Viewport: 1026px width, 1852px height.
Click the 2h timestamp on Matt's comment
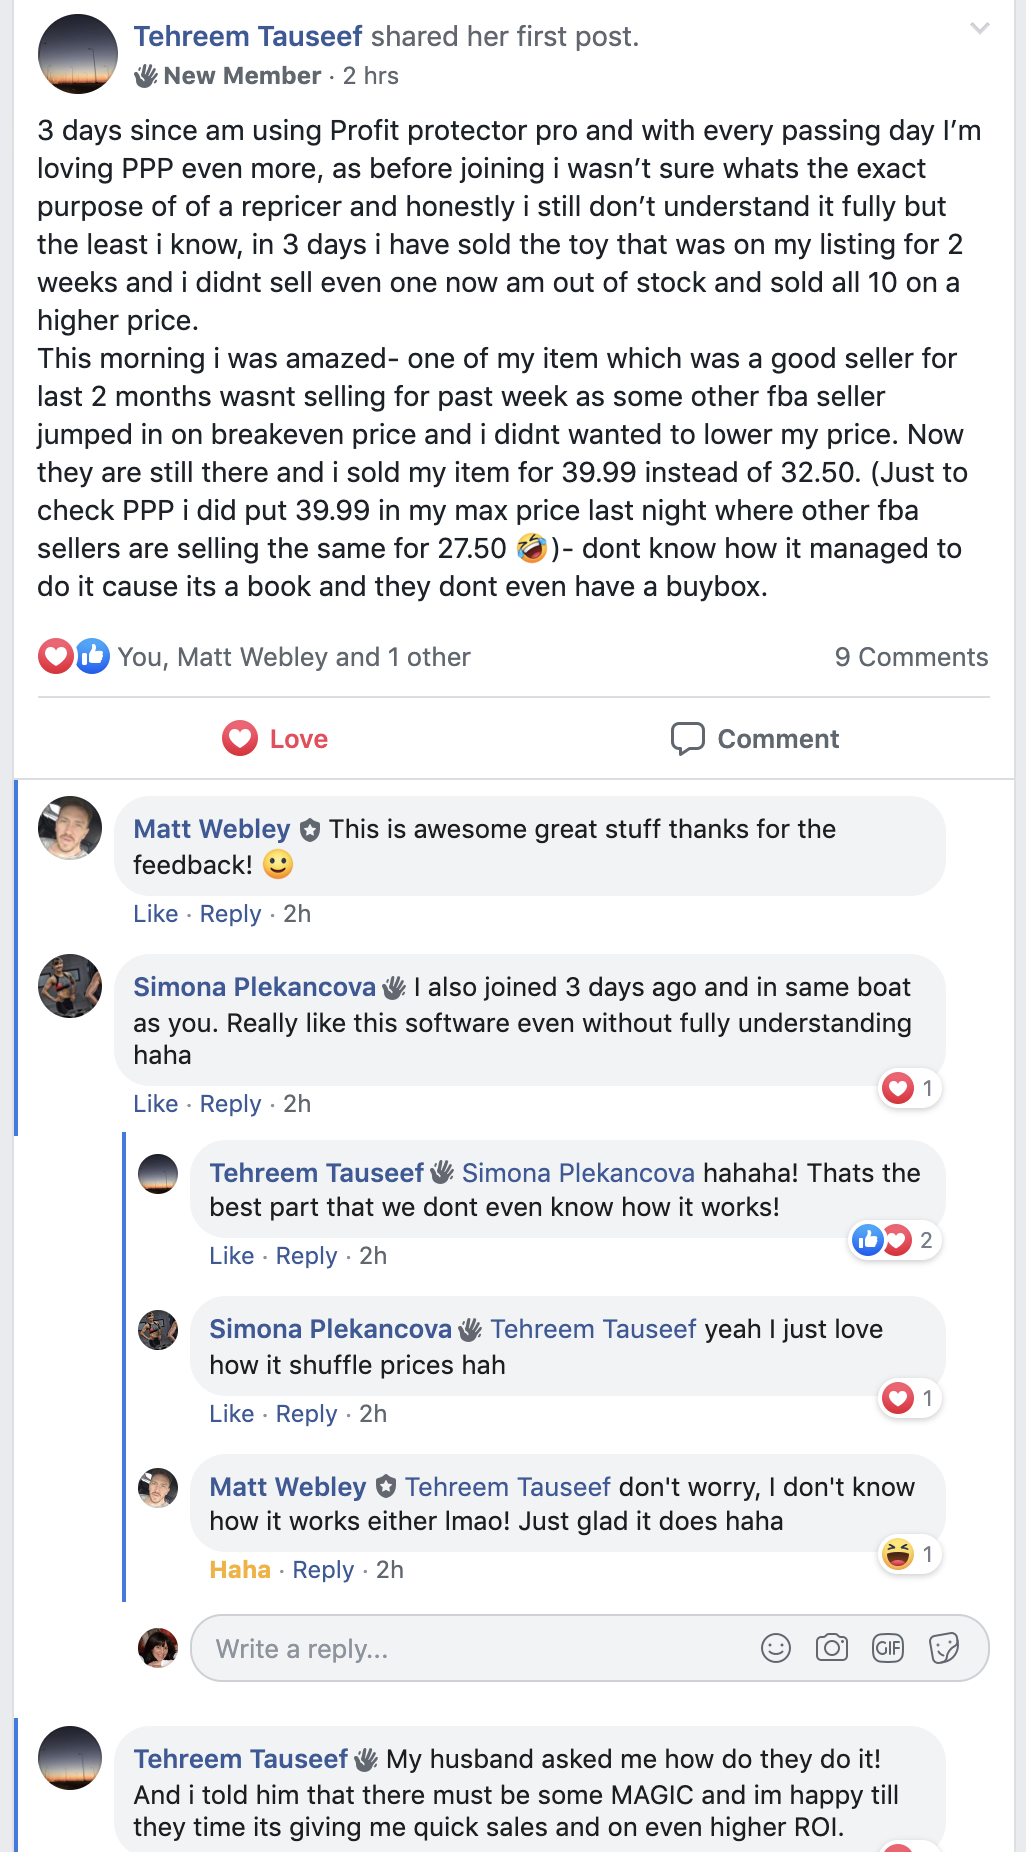point(297,913)
